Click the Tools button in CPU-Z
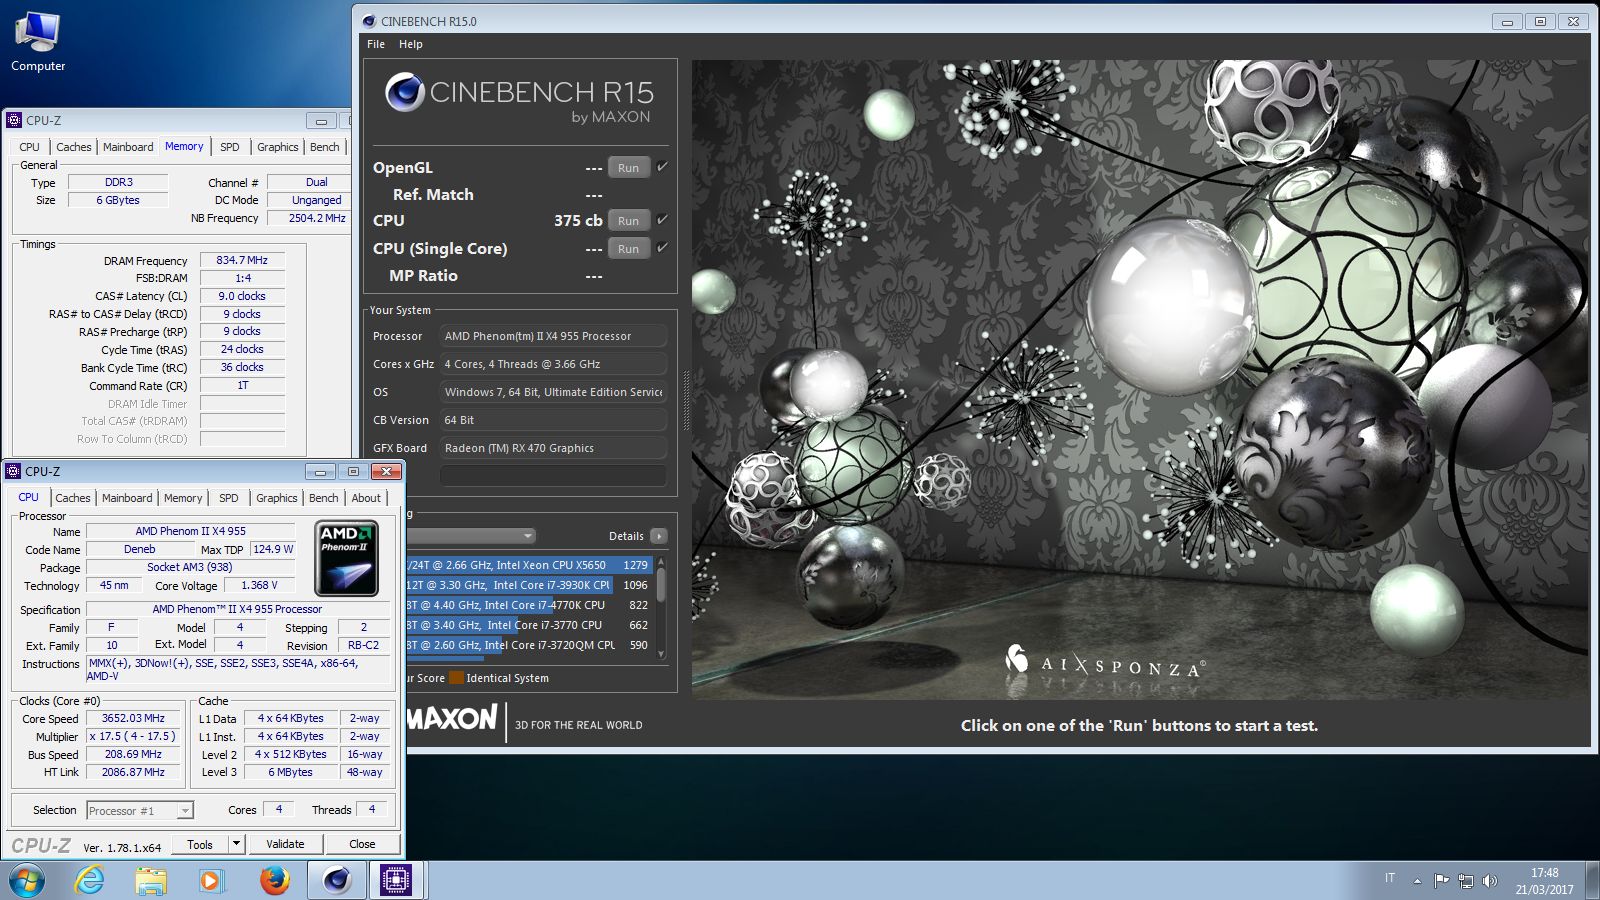1600x900 pixels. point(200,845)
